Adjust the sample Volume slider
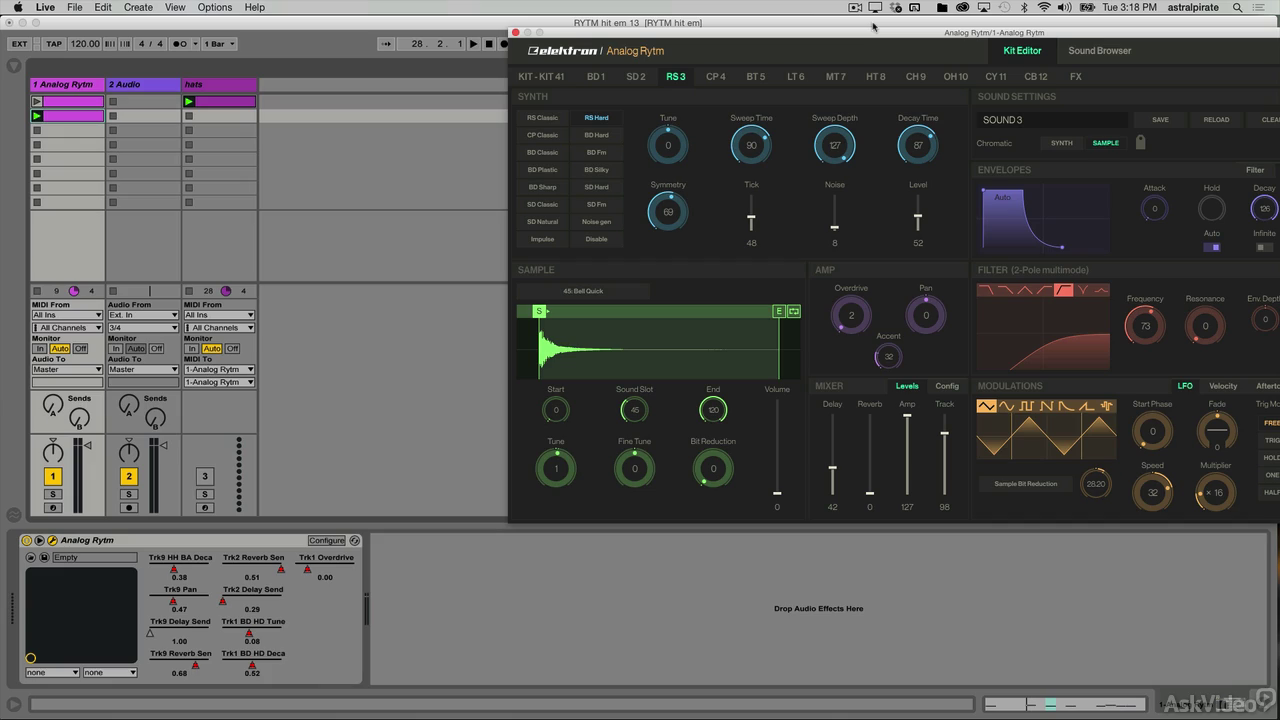 (777, 446)
